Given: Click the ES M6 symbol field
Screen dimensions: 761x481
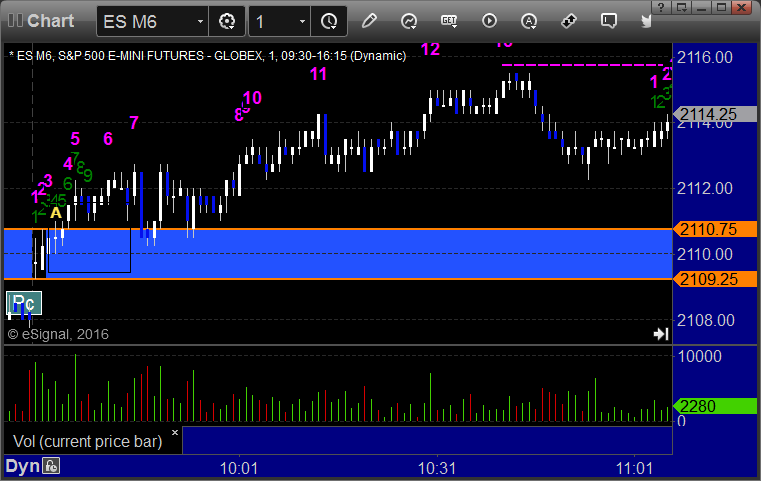Looking at the screenshot, I should 152,21.
